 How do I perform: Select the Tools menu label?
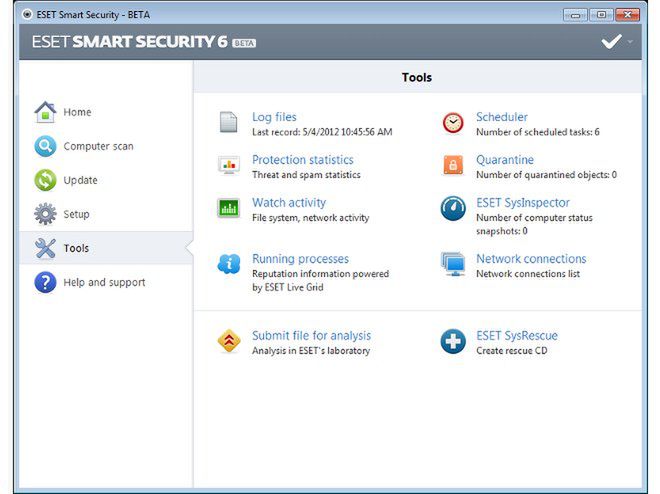[x=76, y=248]
